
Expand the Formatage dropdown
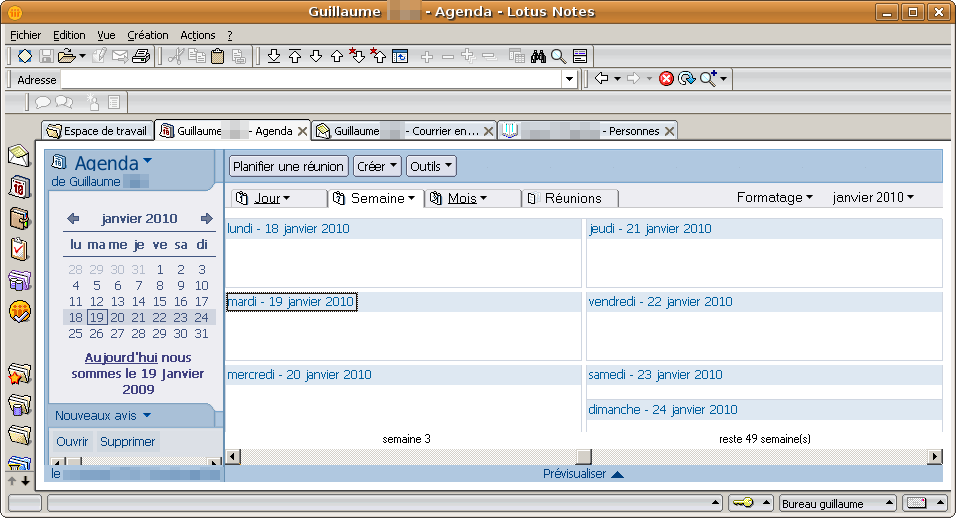[x=774, y=198]
